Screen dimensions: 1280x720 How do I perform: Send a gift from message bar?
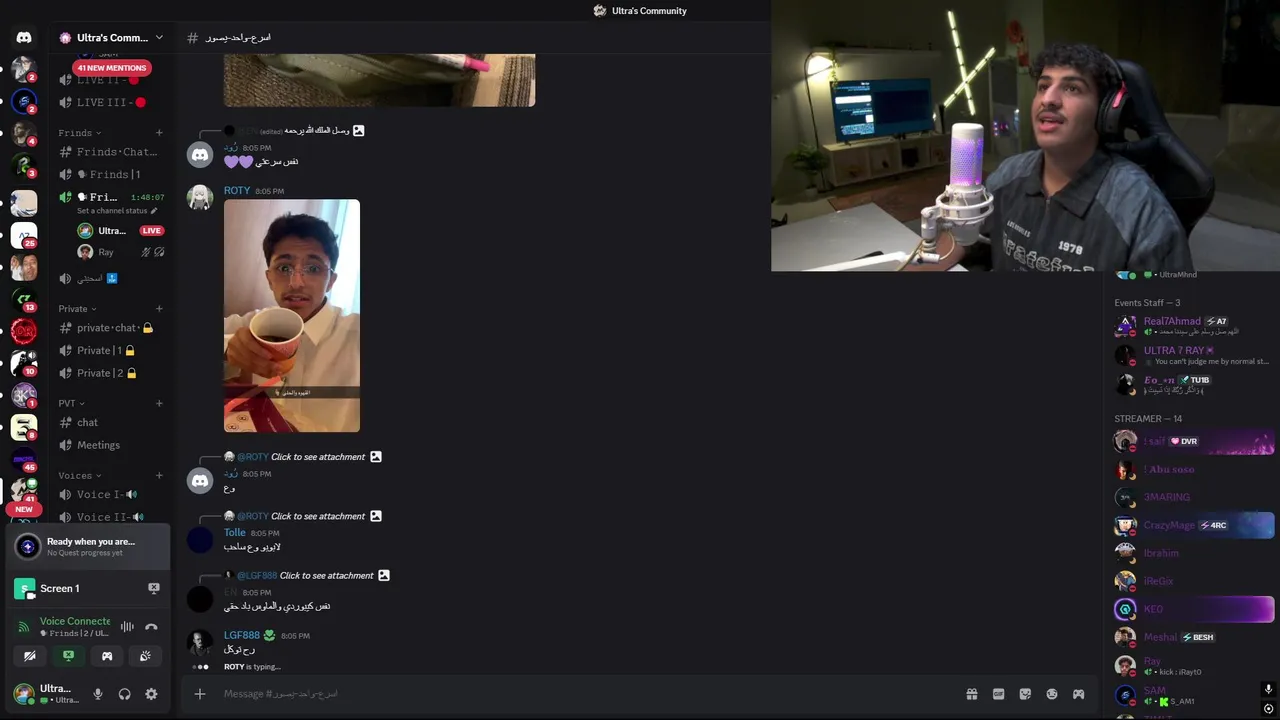(971, 694)
